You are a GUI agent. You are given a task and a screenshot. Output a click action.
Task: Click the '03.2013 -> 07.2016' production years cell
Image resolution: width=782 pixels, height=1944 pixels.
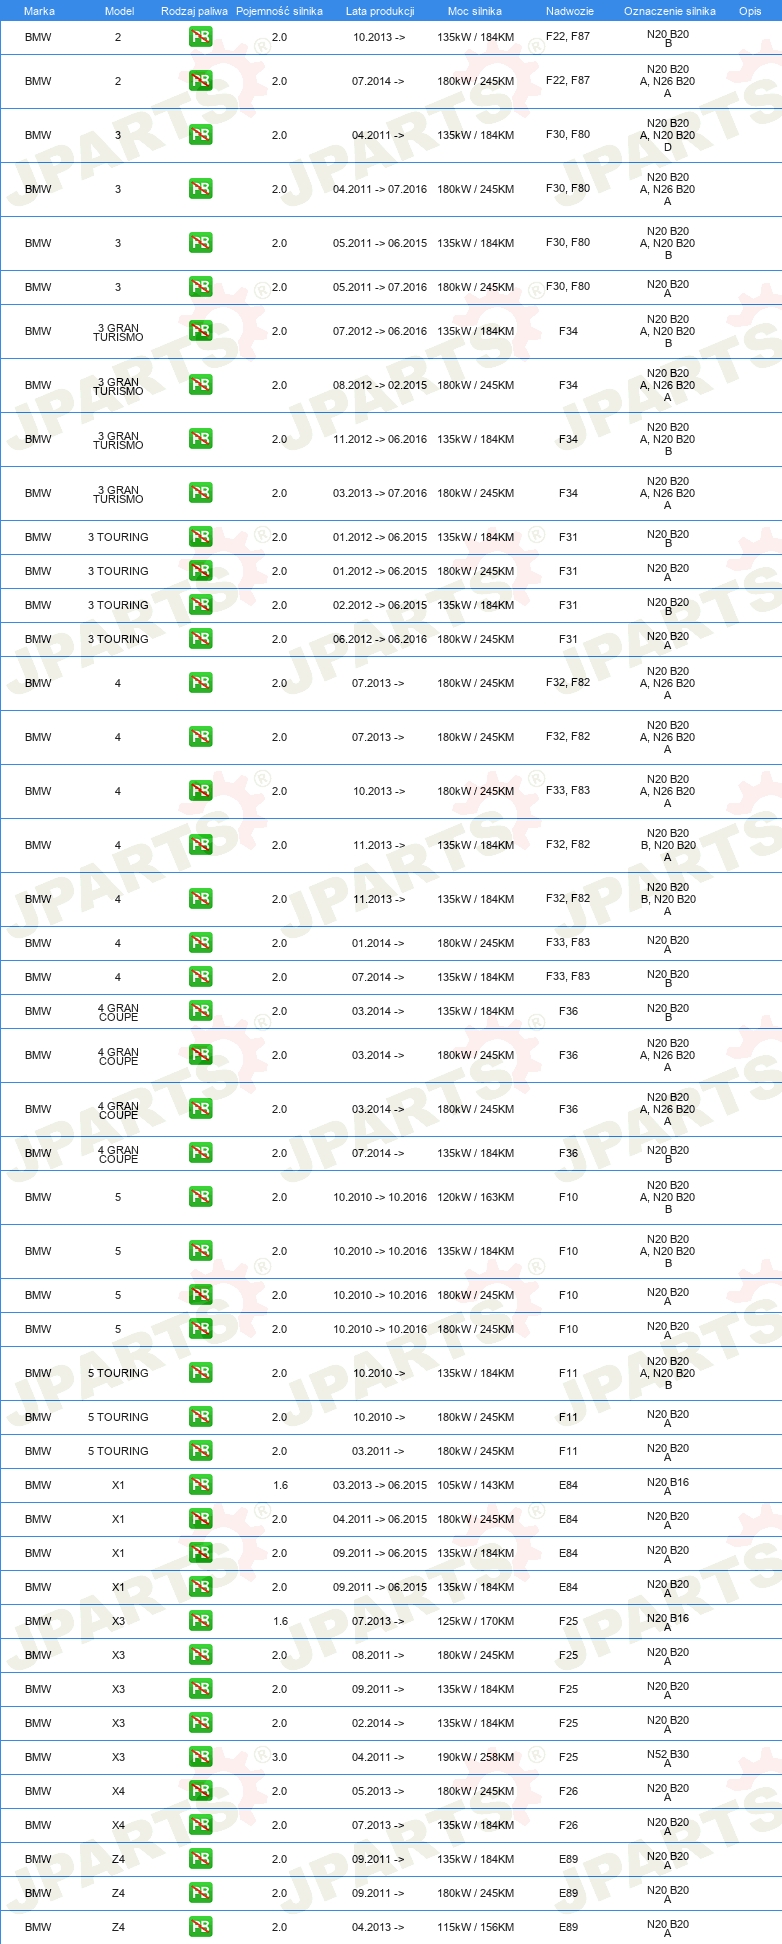click(380, 493)
